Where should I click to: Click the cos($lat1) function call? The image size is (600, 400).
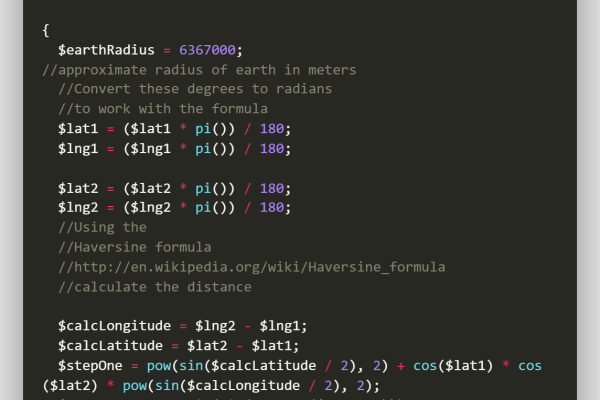(465, 366)
